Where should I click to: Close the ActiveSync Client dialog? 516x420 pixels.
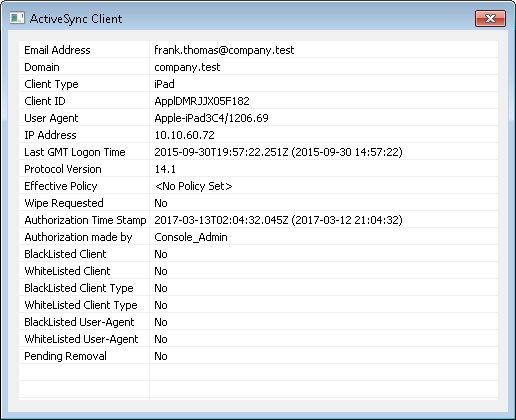pyautogui.click(x=490, y=18)
